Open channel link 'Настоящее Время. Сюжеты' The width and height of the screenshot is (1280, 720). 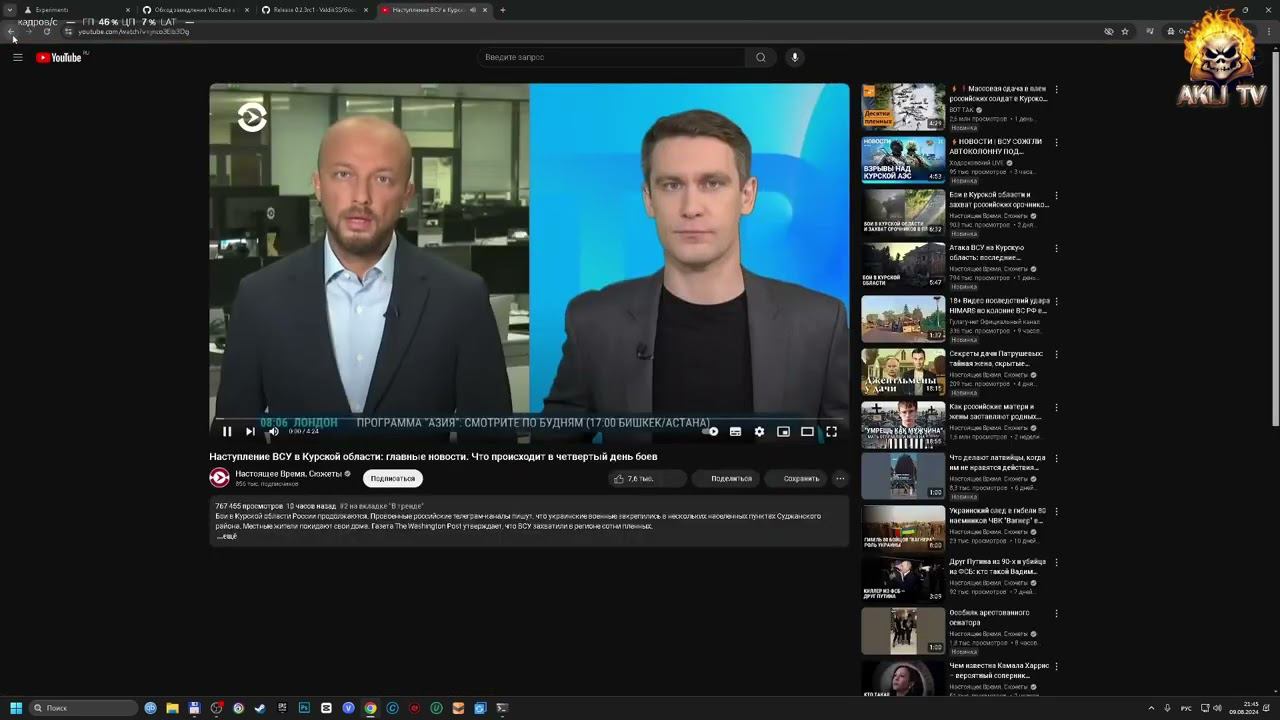[x=288, y=474]
